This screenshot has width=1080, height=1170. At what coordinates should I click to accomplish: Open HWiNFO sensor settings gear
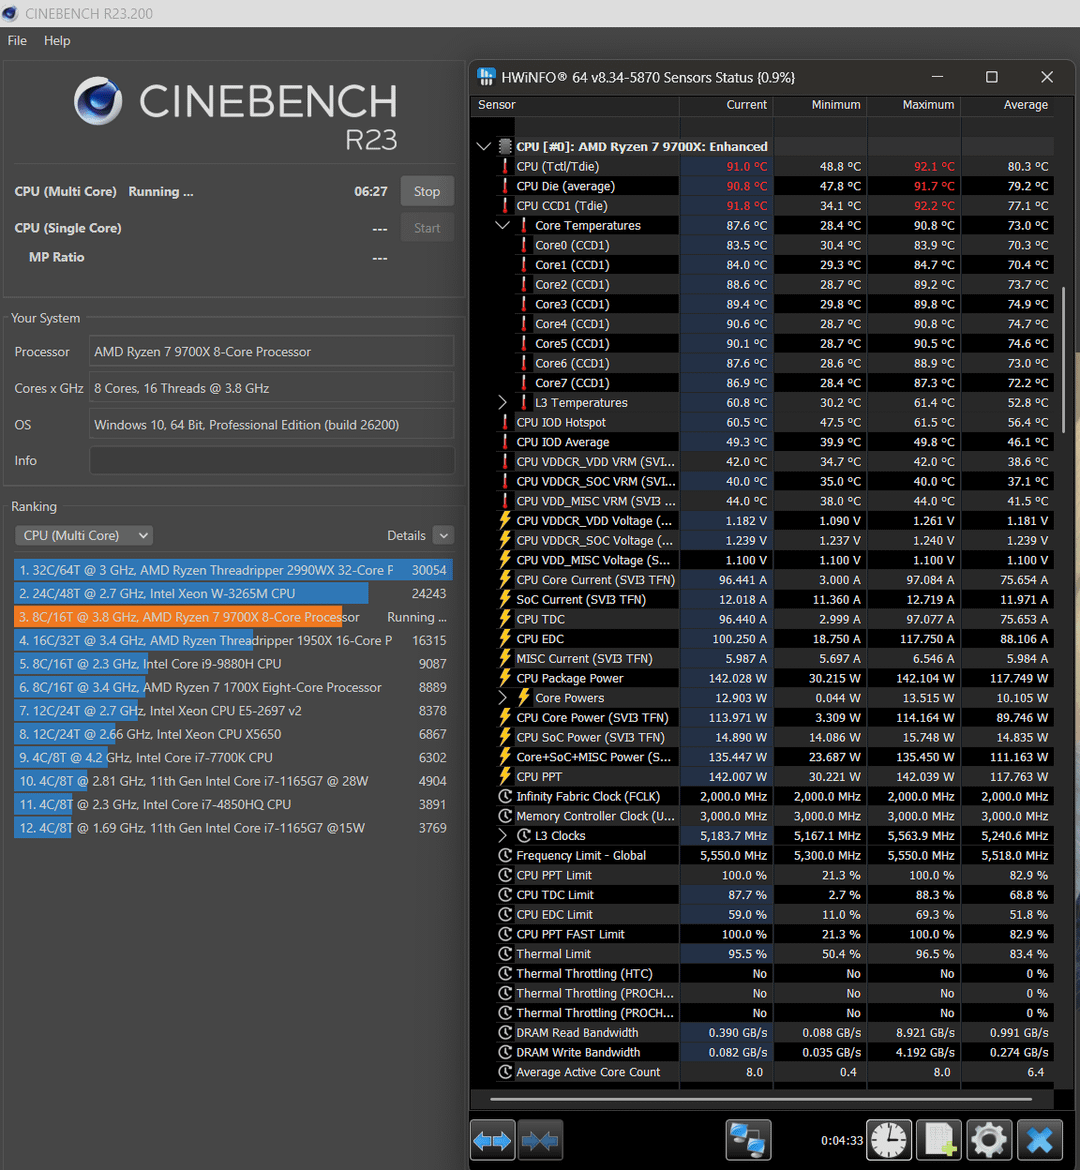[x=988, y=1140]
